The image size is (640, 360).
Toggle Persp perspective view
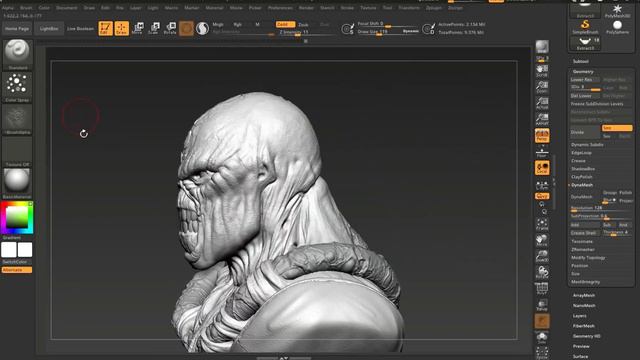[x=542, y=136]
